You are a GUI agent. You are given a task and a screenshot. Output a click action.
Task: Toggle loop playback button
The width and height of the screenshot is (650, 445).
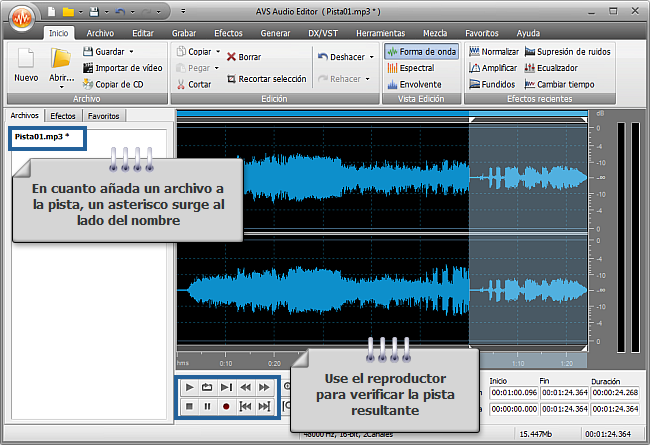[207, 387]
